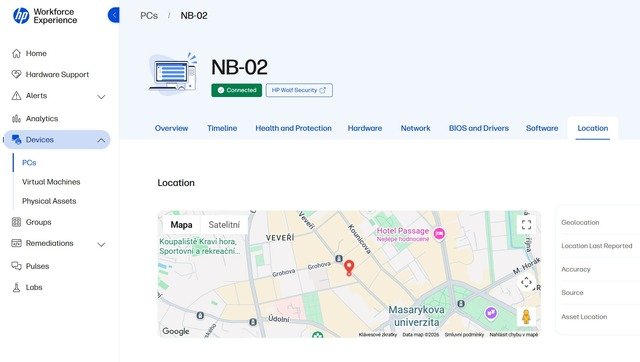Click the Connected status badge
Image resolution: width=640 pixels, height=362 pixels.
click(237, 90)
